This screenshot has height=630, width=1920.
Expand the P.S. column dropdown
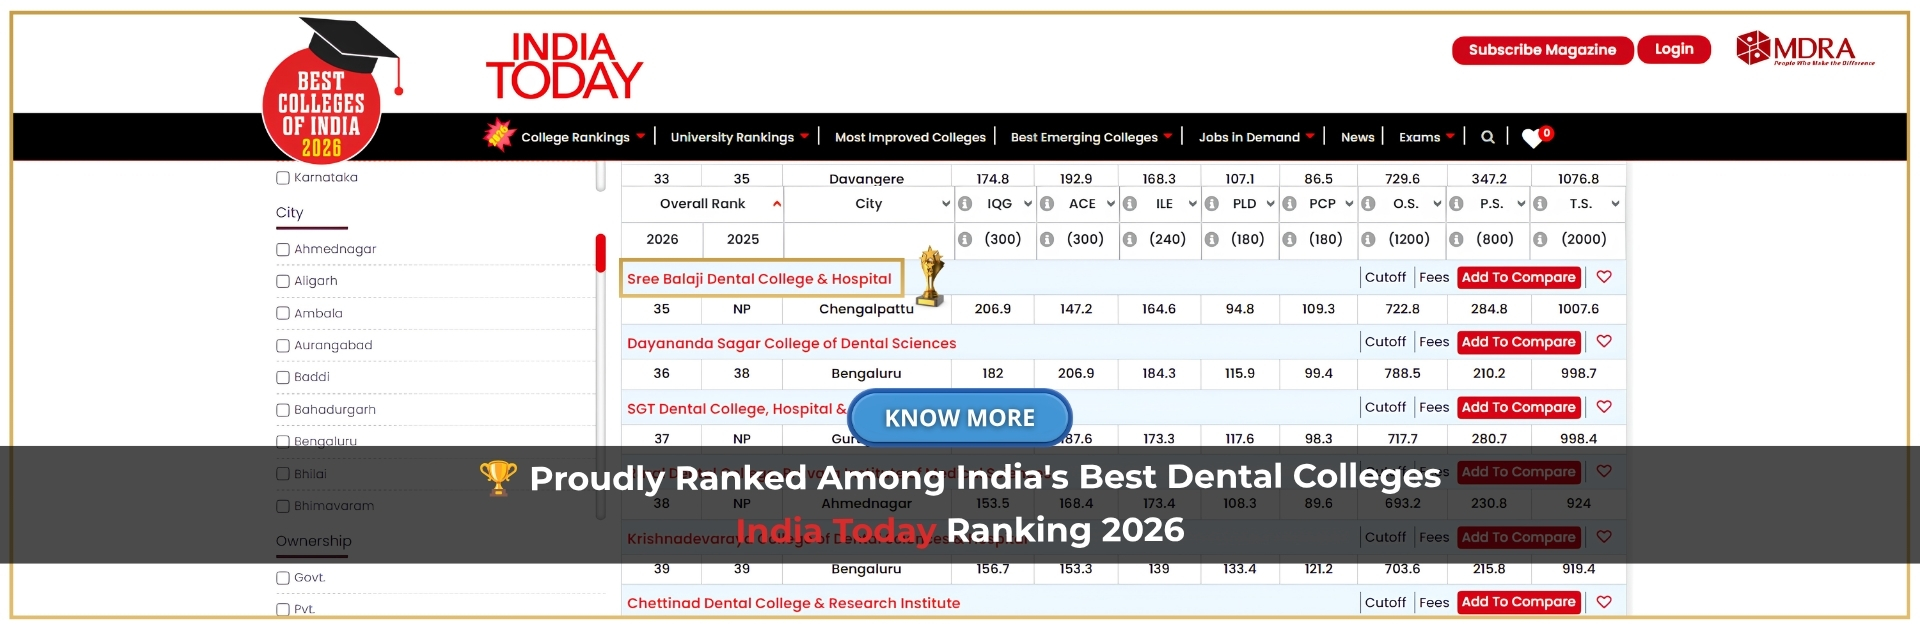pyautogui.click(x=1521, y=204)
